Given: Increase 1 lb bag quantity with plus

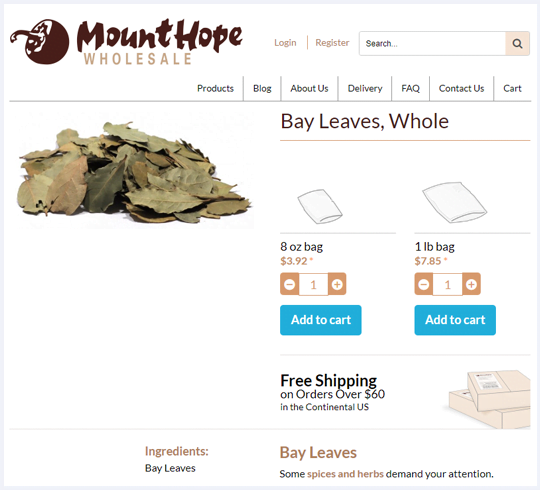Looking at the screenshot, I should click(471, 284).
